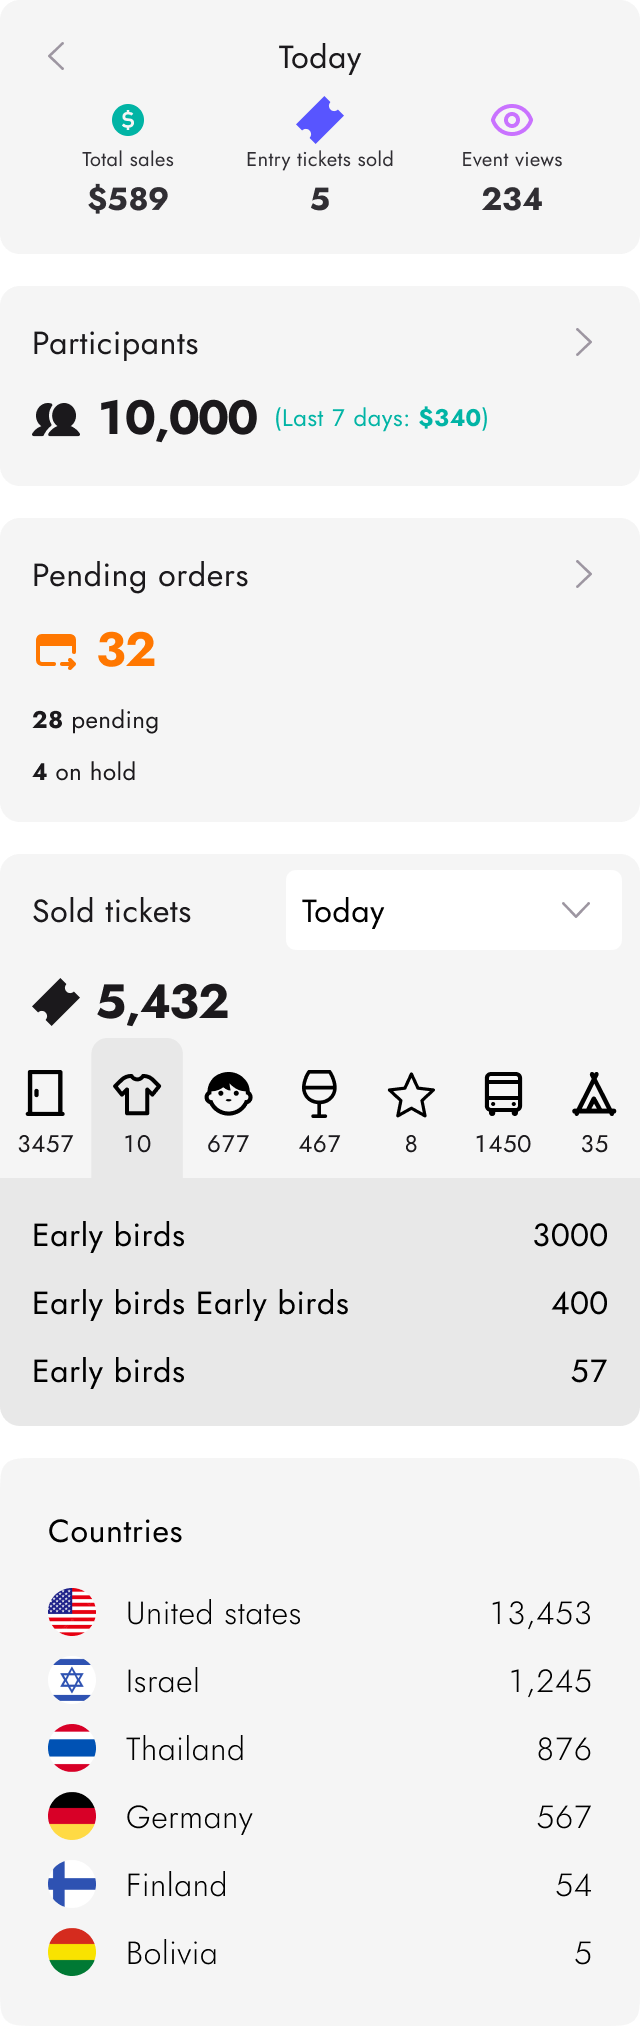The width and height of the screenshot is (640, 2026).
Task: Click the Last 7 days $340 link
Action: (381, 418)
